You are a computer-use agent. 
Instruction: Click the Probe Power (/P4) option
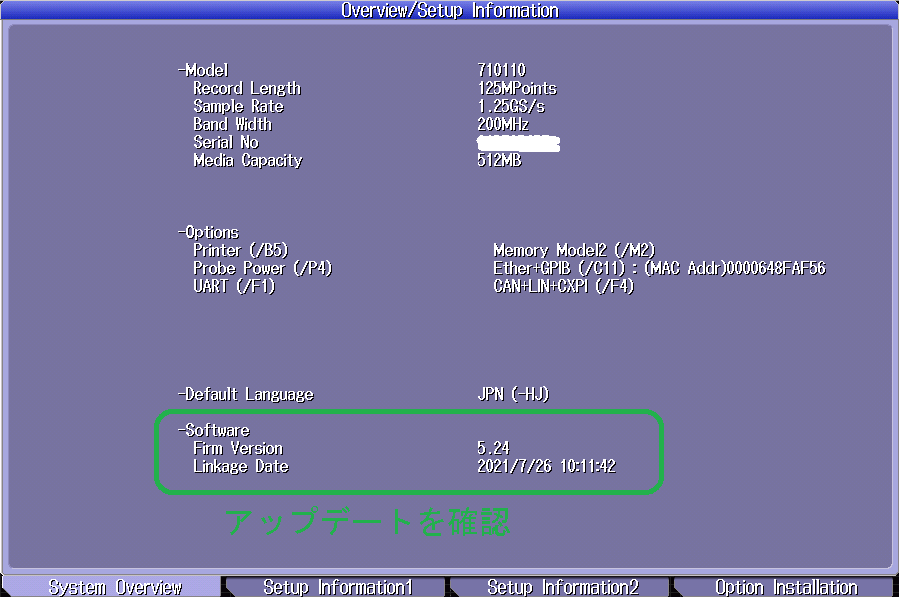point(262,268)
